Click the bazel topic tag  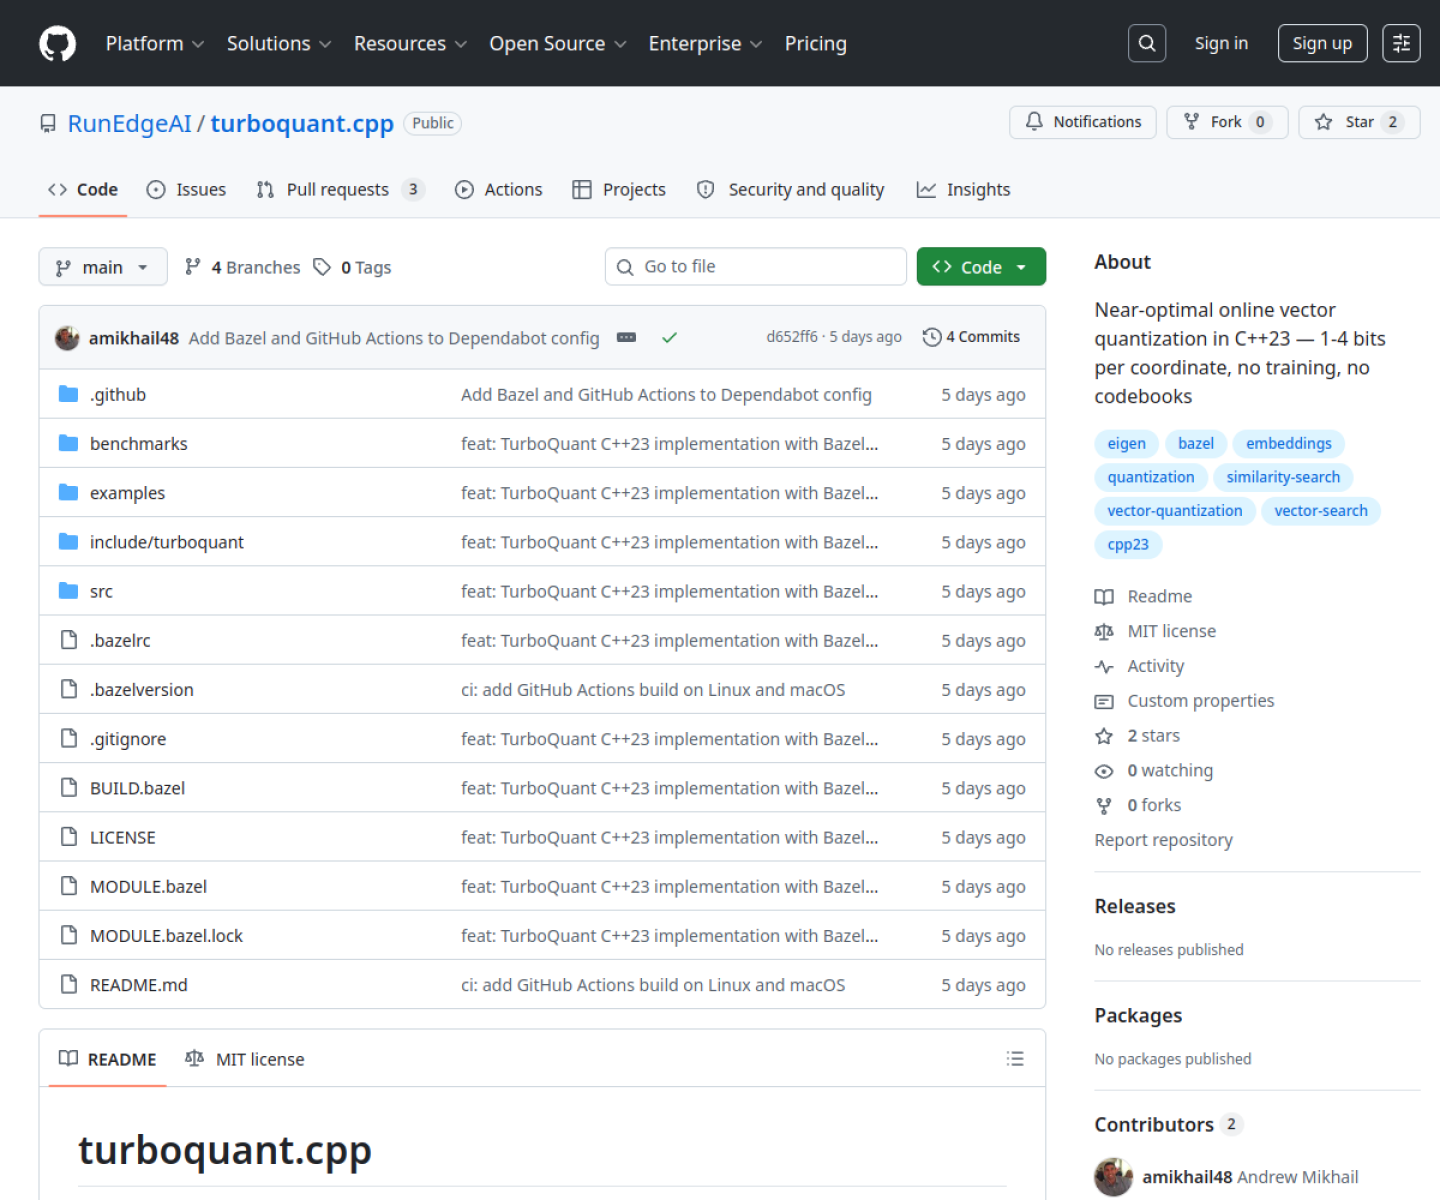pyautogui.click(x=1196, y=444)
